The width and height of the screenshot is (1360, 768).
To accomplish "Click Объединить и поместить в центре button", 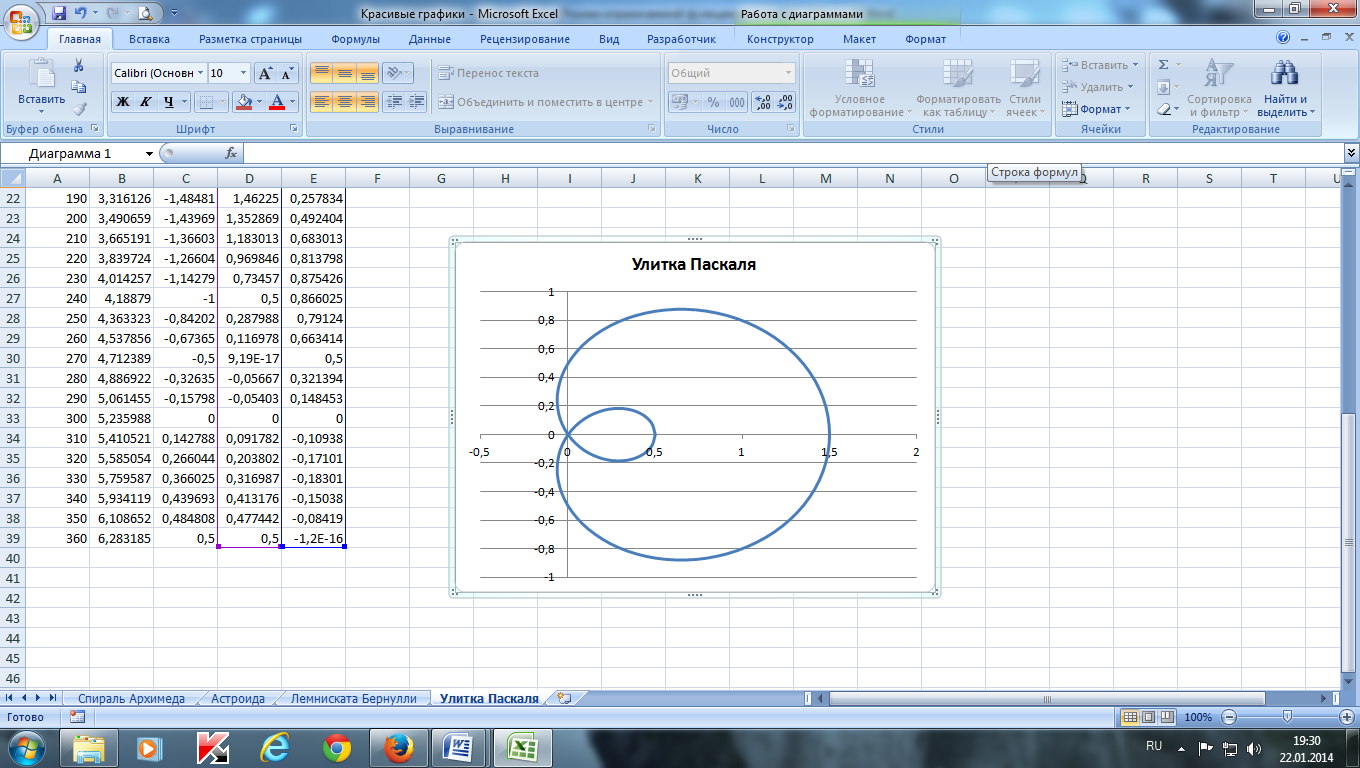I will pos(545,102).
